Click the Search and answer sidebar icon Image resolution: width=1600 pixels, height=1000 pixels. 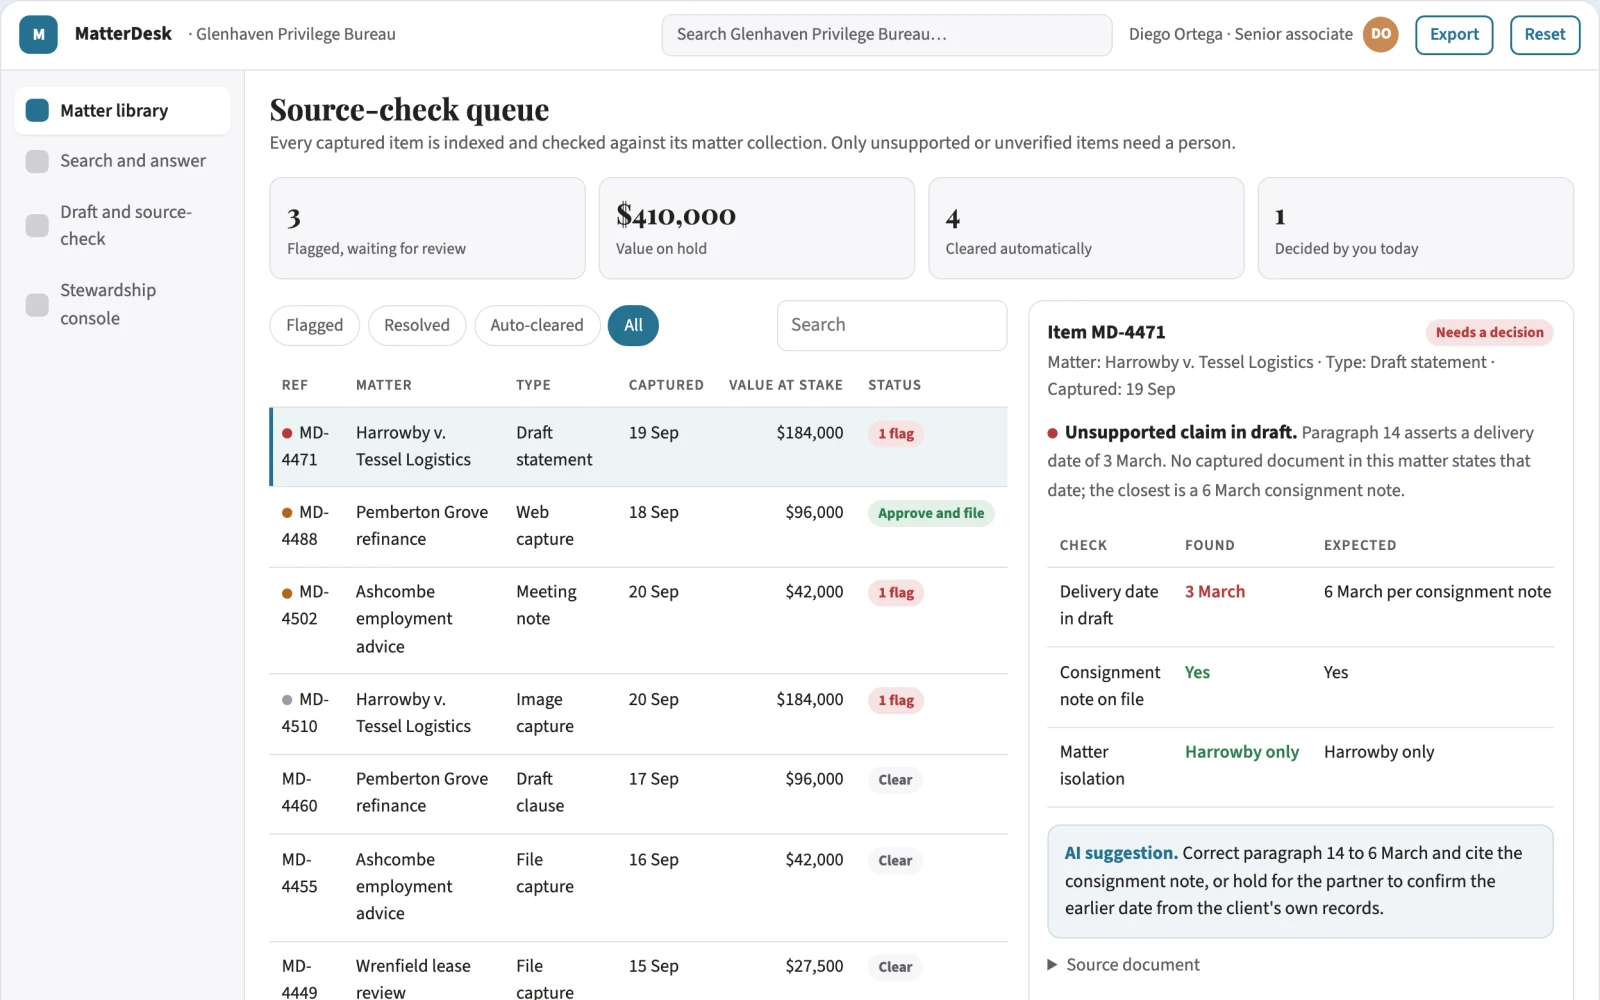(37, 161)
